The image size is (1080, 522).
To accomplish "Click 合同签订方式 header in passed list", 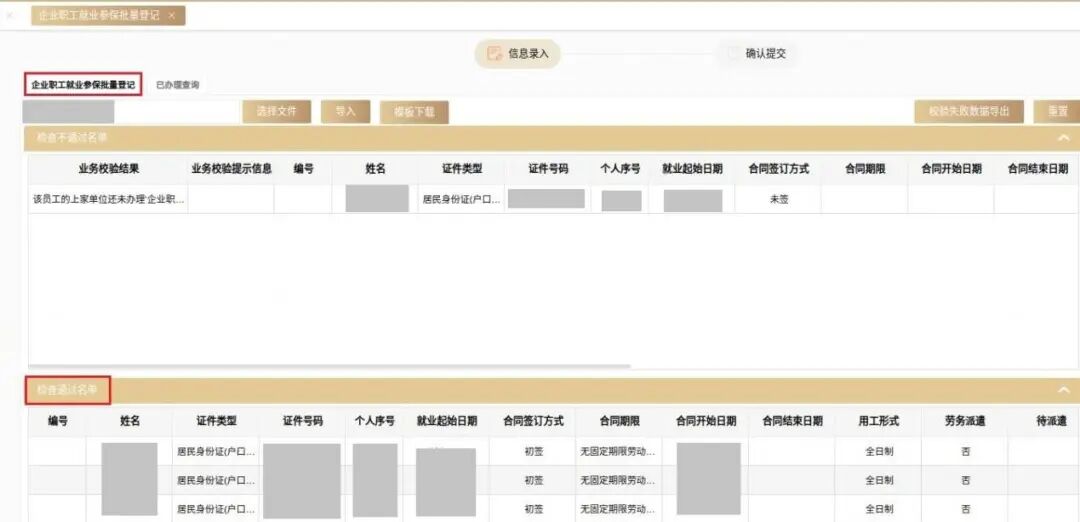I will [x=533, y=421].
